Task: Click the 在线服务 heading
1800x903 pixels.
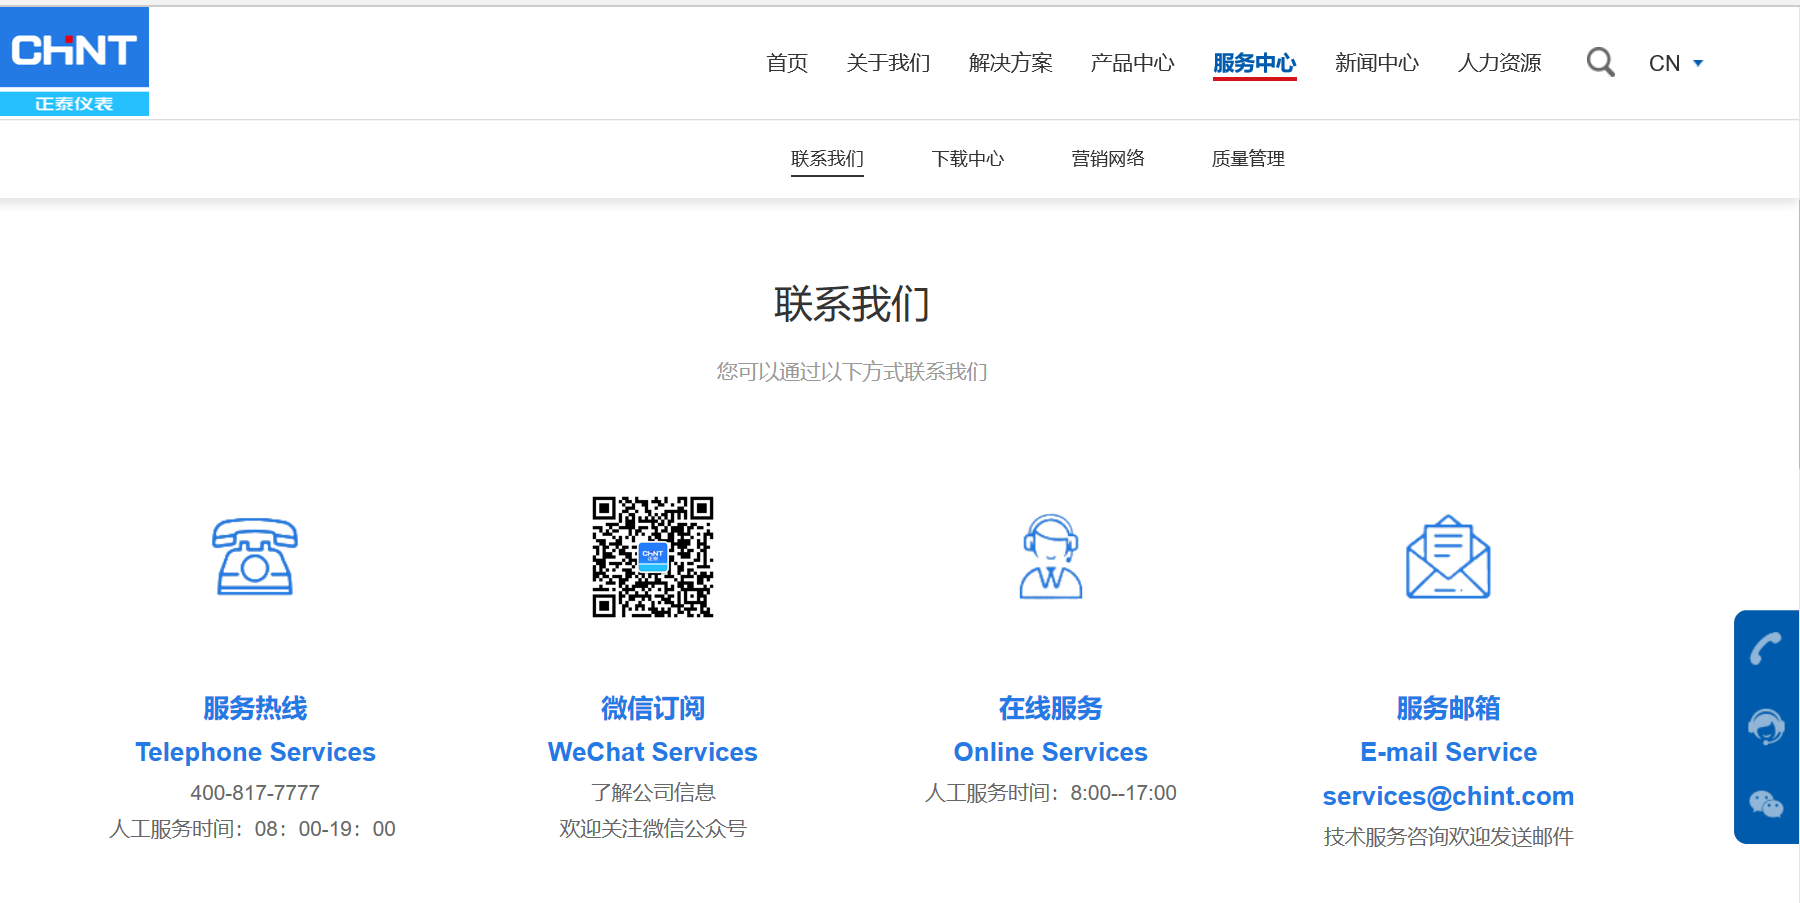Action: [1050, 708]
